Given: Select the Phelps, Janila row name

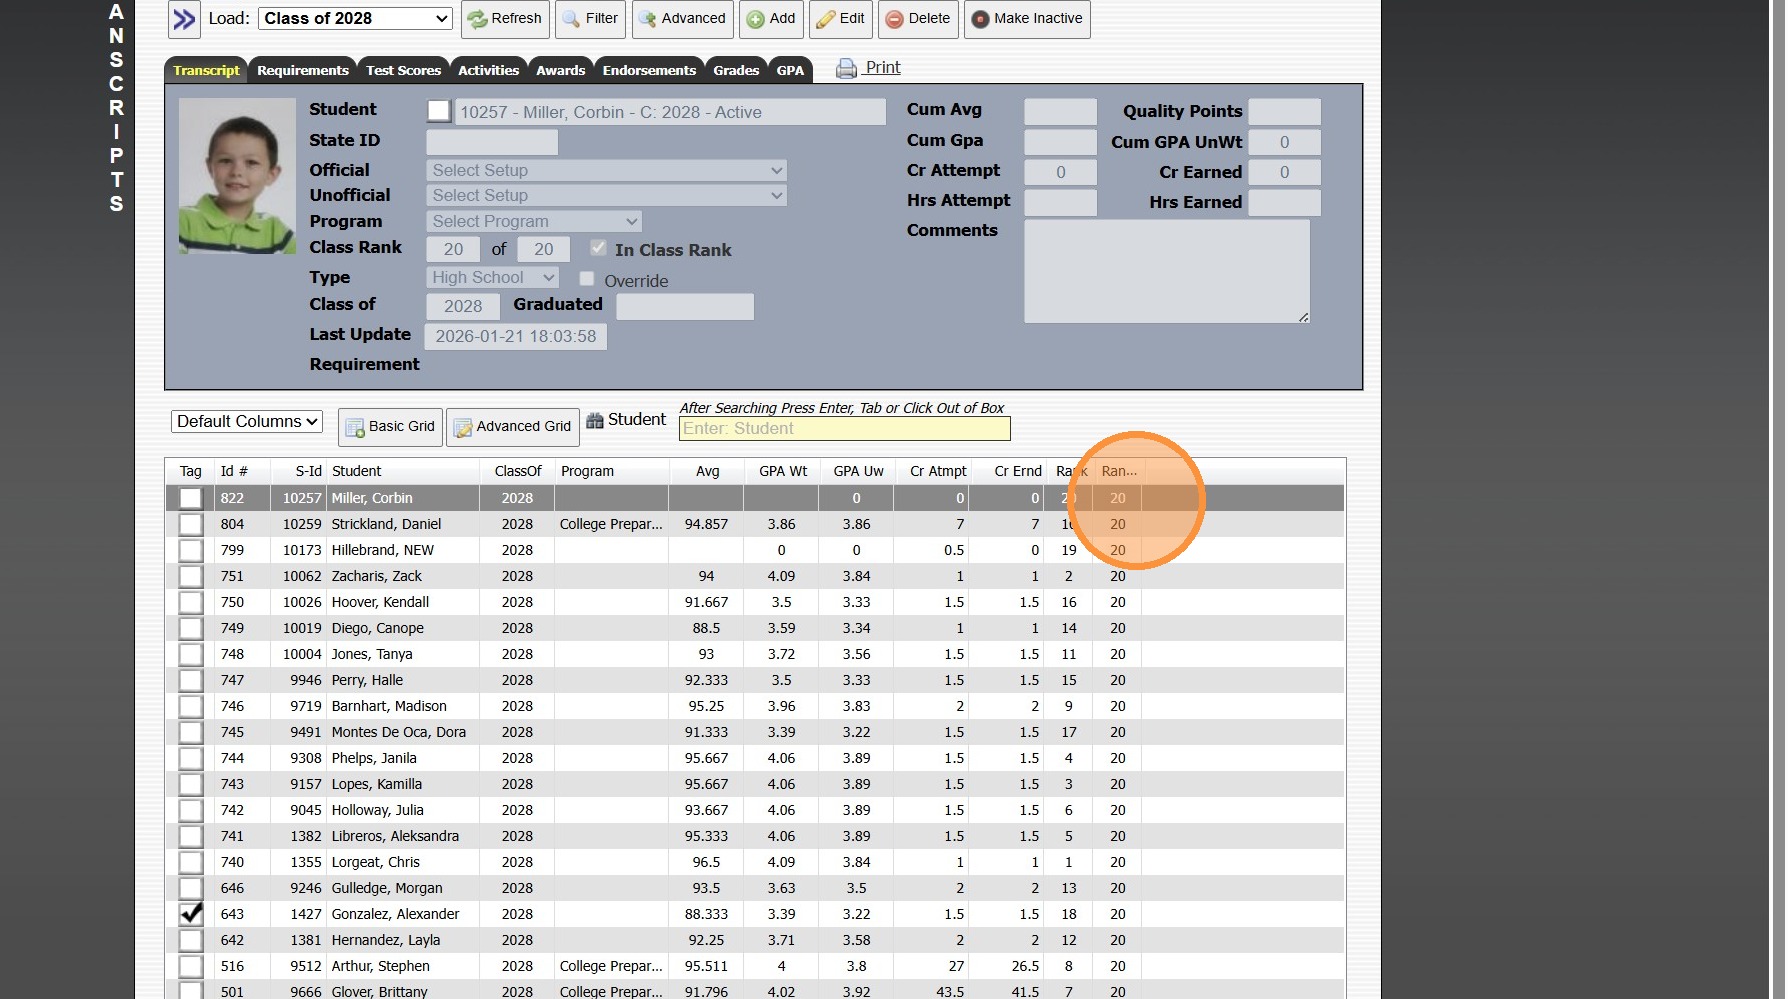Looking at the screenshot, I should pos(374,758).
